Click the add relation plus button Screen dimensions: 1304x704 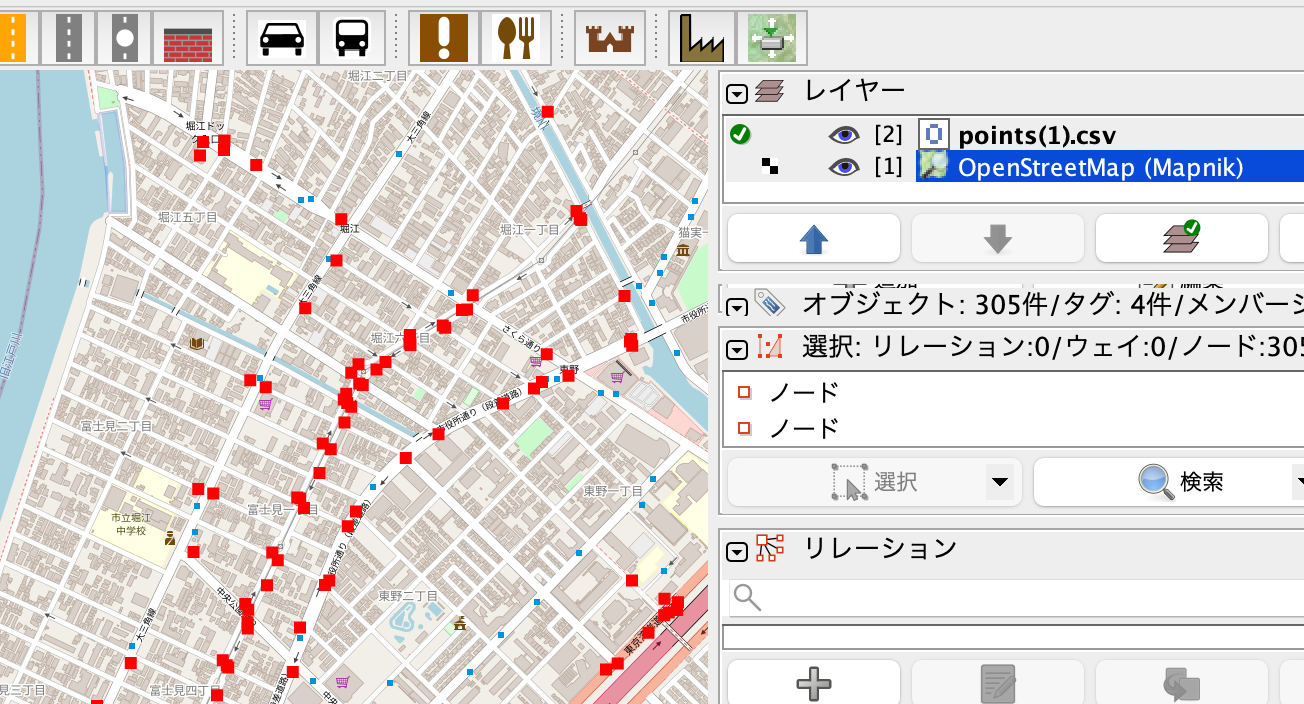click(812, 685)
